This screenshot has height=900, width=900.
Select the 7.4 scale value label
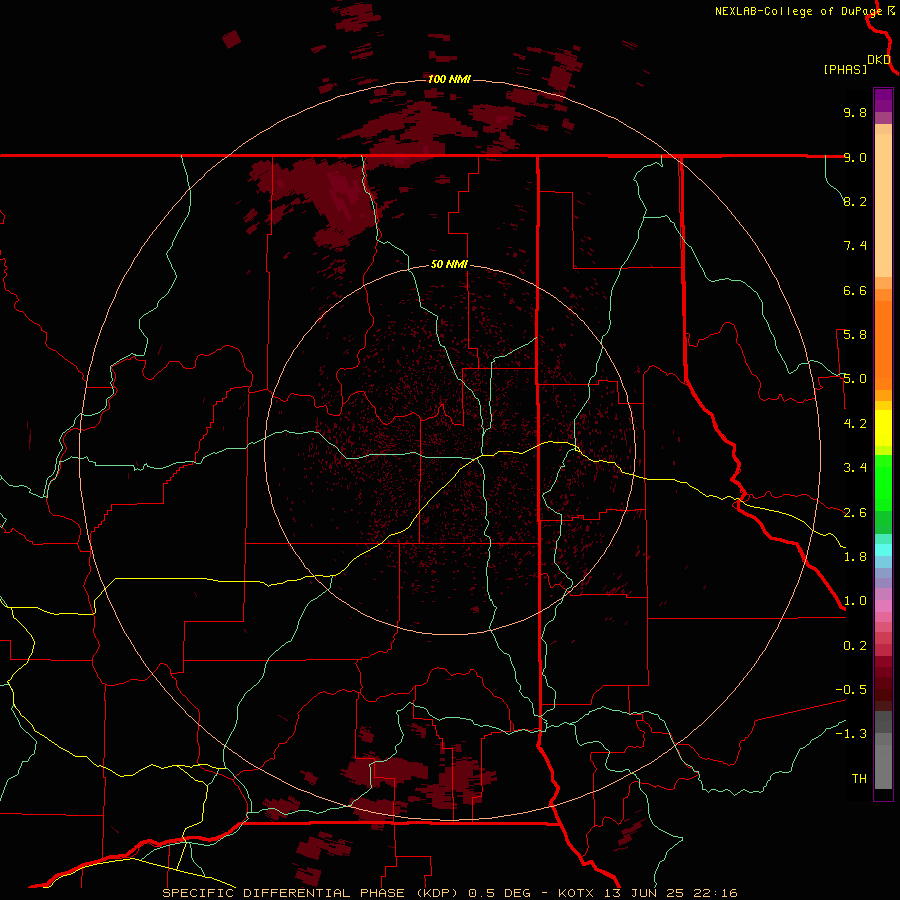(x=855, y=246)
